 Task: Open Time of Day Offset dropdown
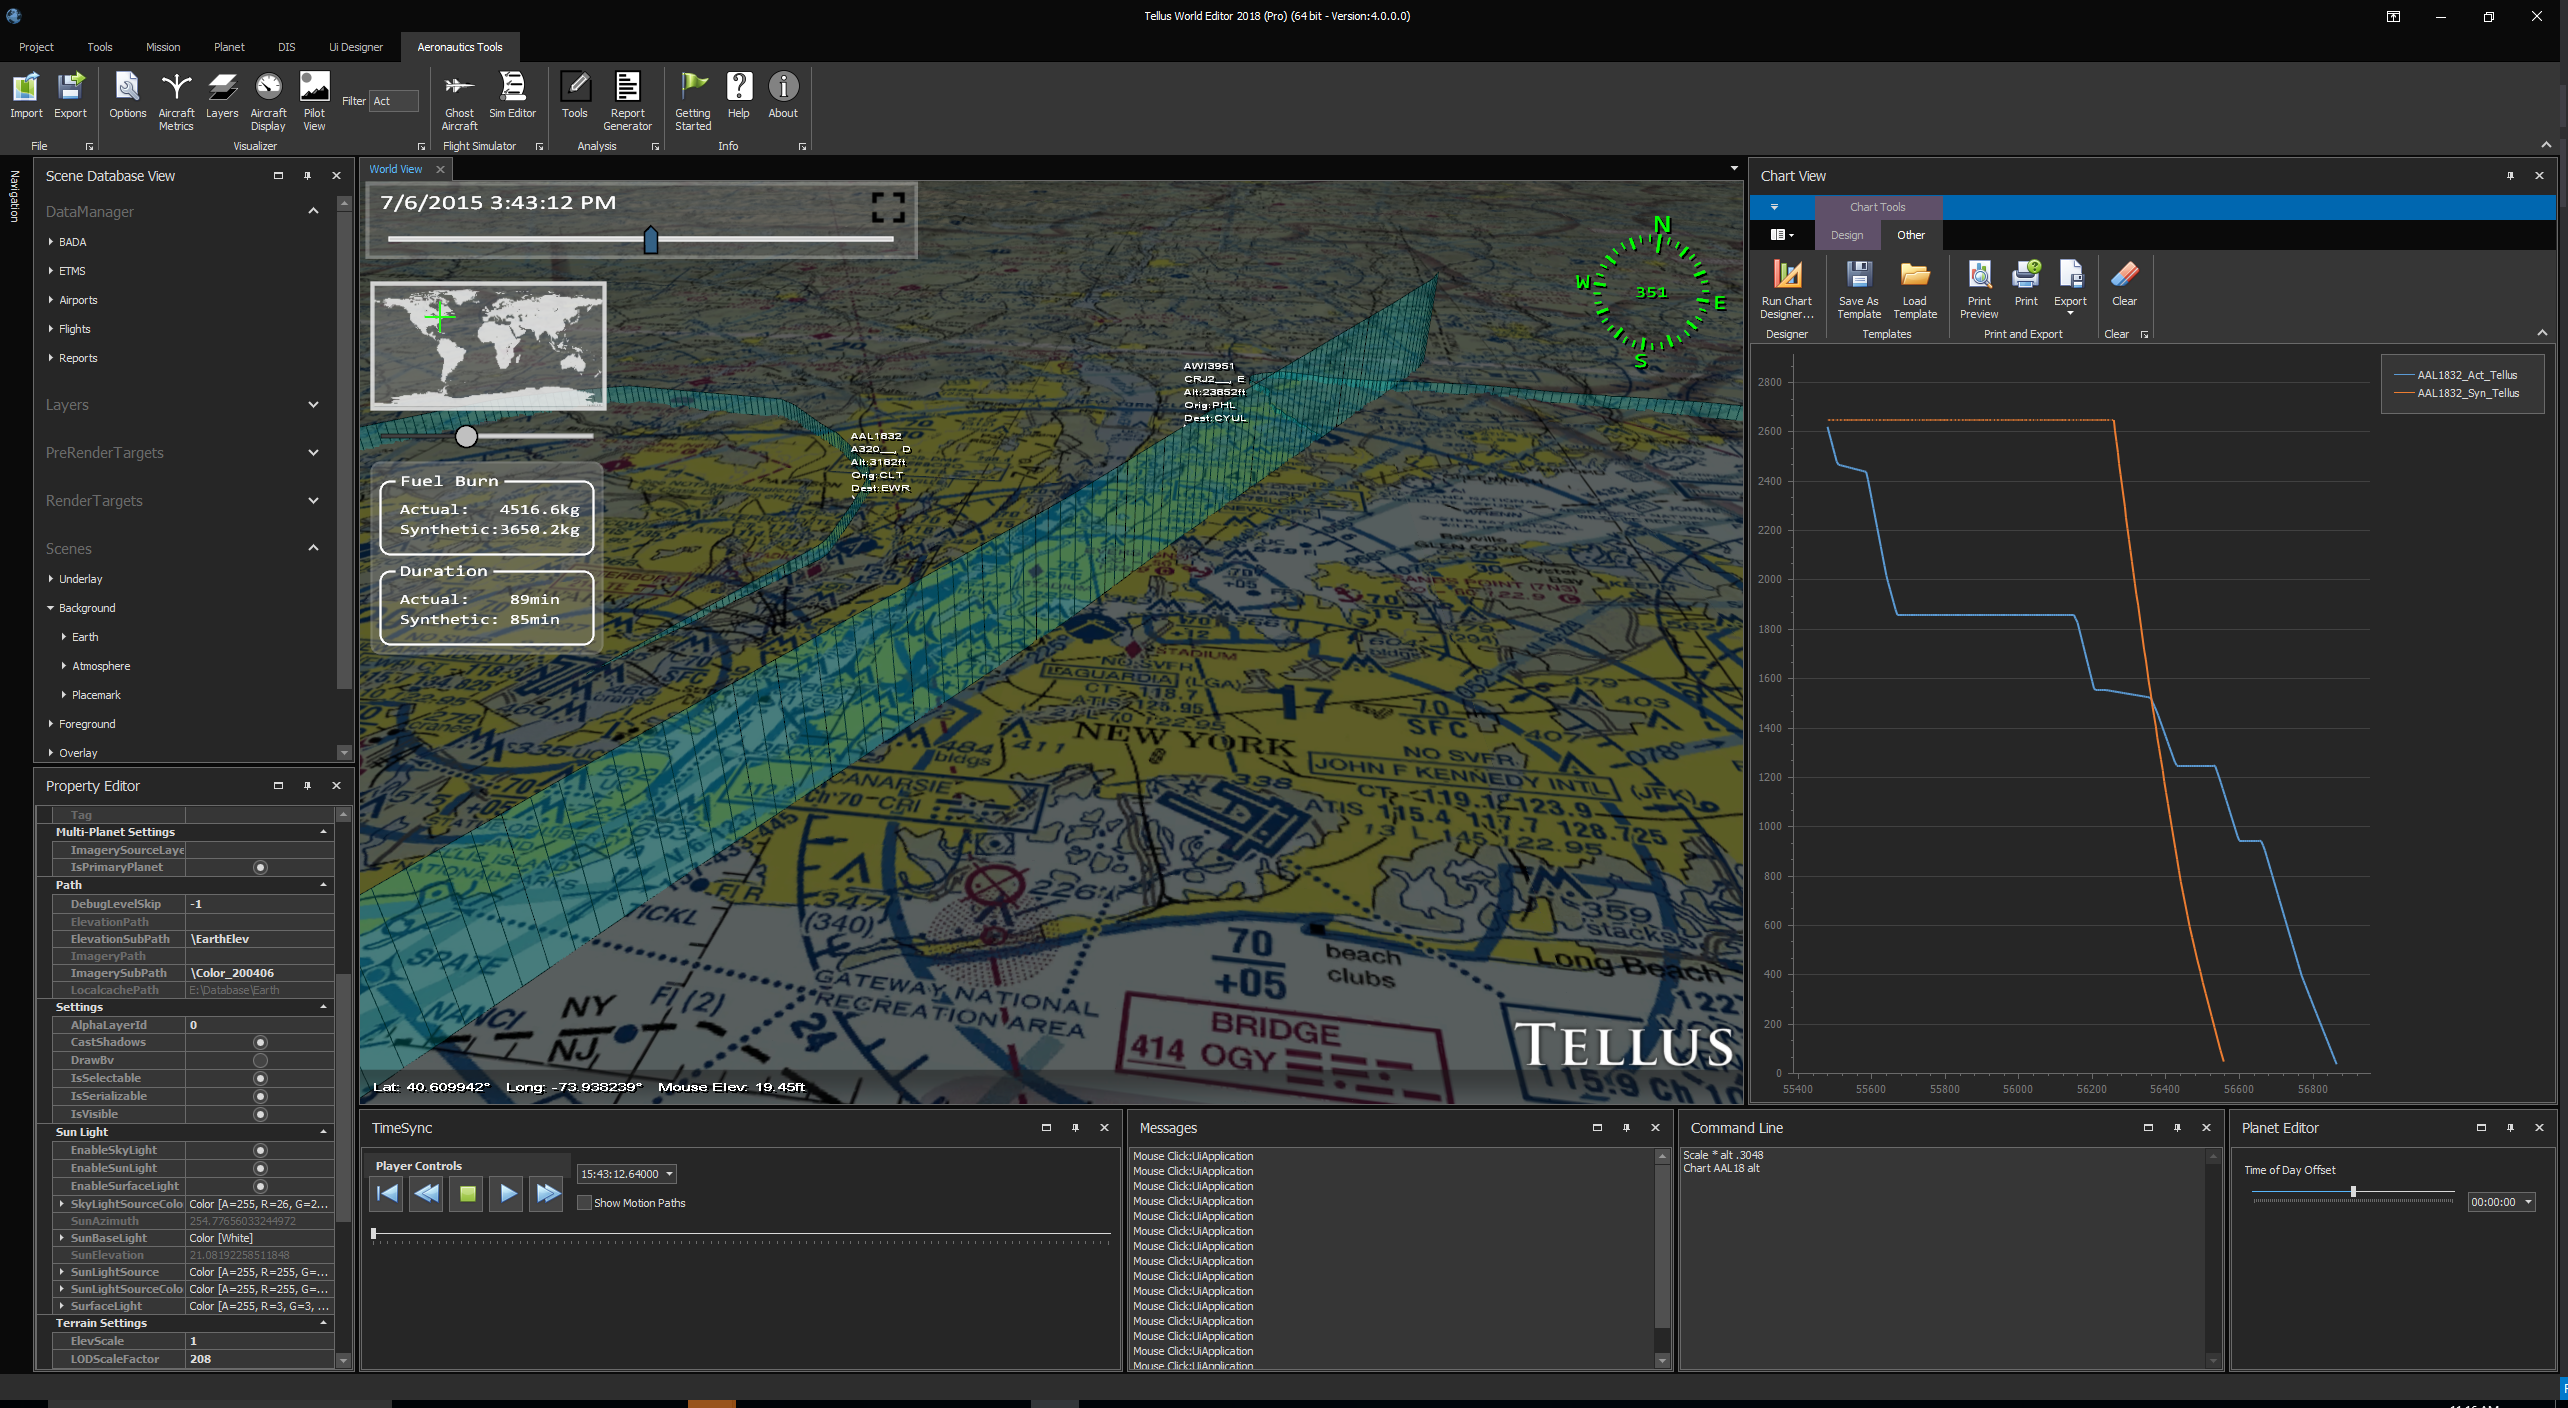point(2528,1202)
